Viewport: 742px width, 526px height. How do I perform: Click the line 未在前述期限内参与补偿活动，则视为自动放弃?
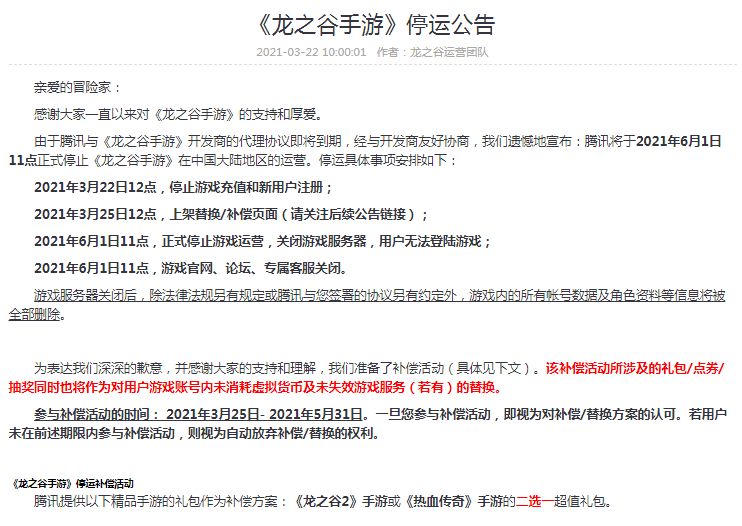(x=194, y=433)
